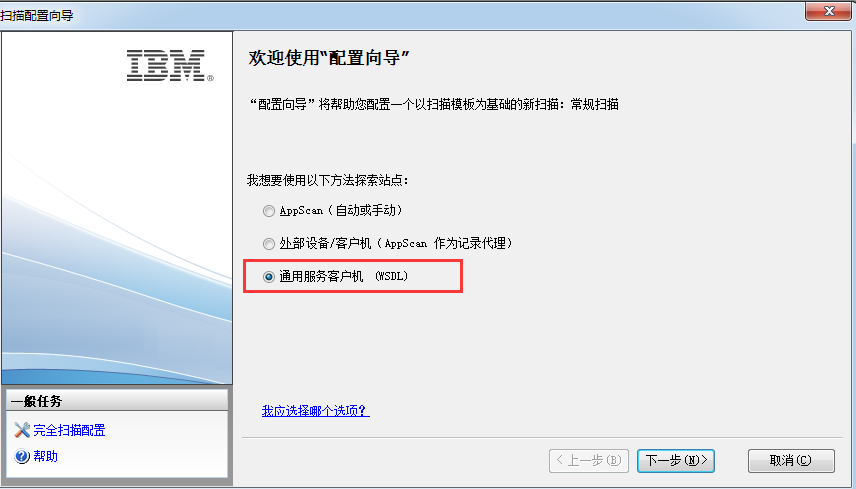Viewport: 856px width, 489px height.
Task: Click the 作为记录代理 label text
Action: (x=473, y=243)
